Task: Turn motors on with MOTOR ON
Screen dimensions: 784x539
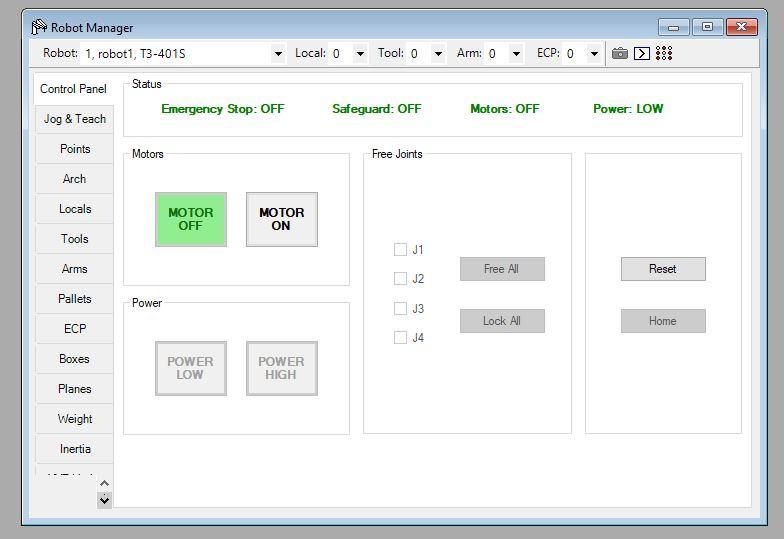Action: point(282,219)
